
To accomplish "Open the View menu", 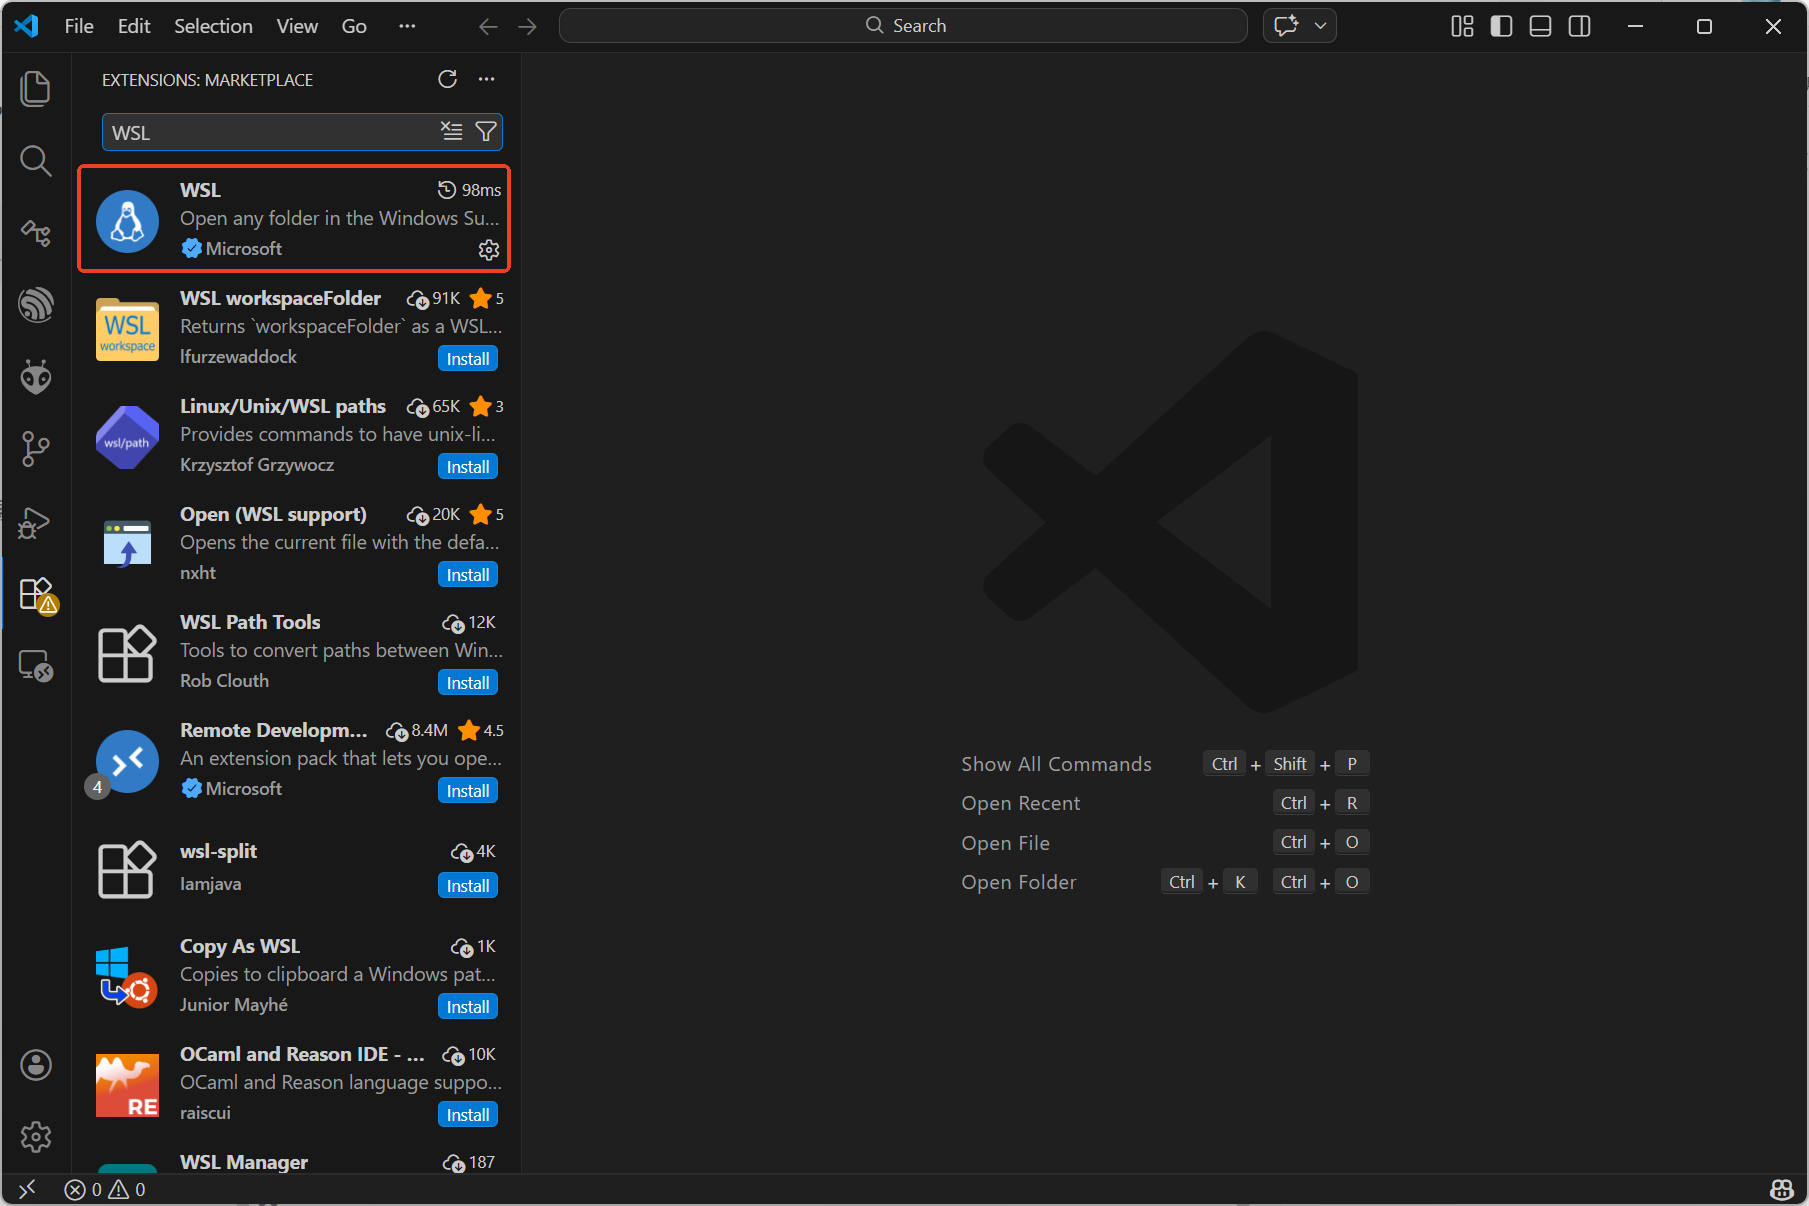I will point(297,26).
